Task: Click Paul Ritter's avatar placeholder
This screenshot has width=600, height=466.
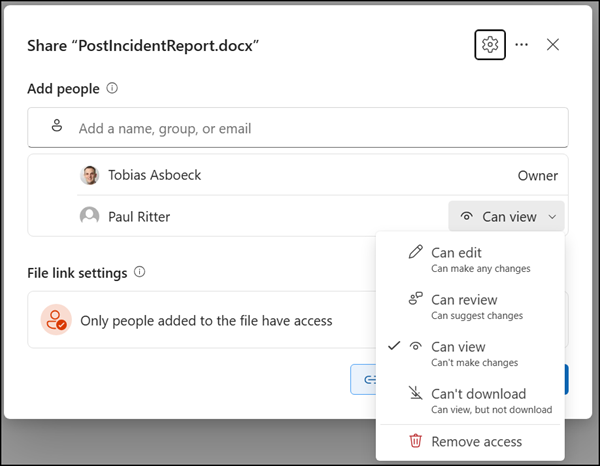Action: pos(90,216)
